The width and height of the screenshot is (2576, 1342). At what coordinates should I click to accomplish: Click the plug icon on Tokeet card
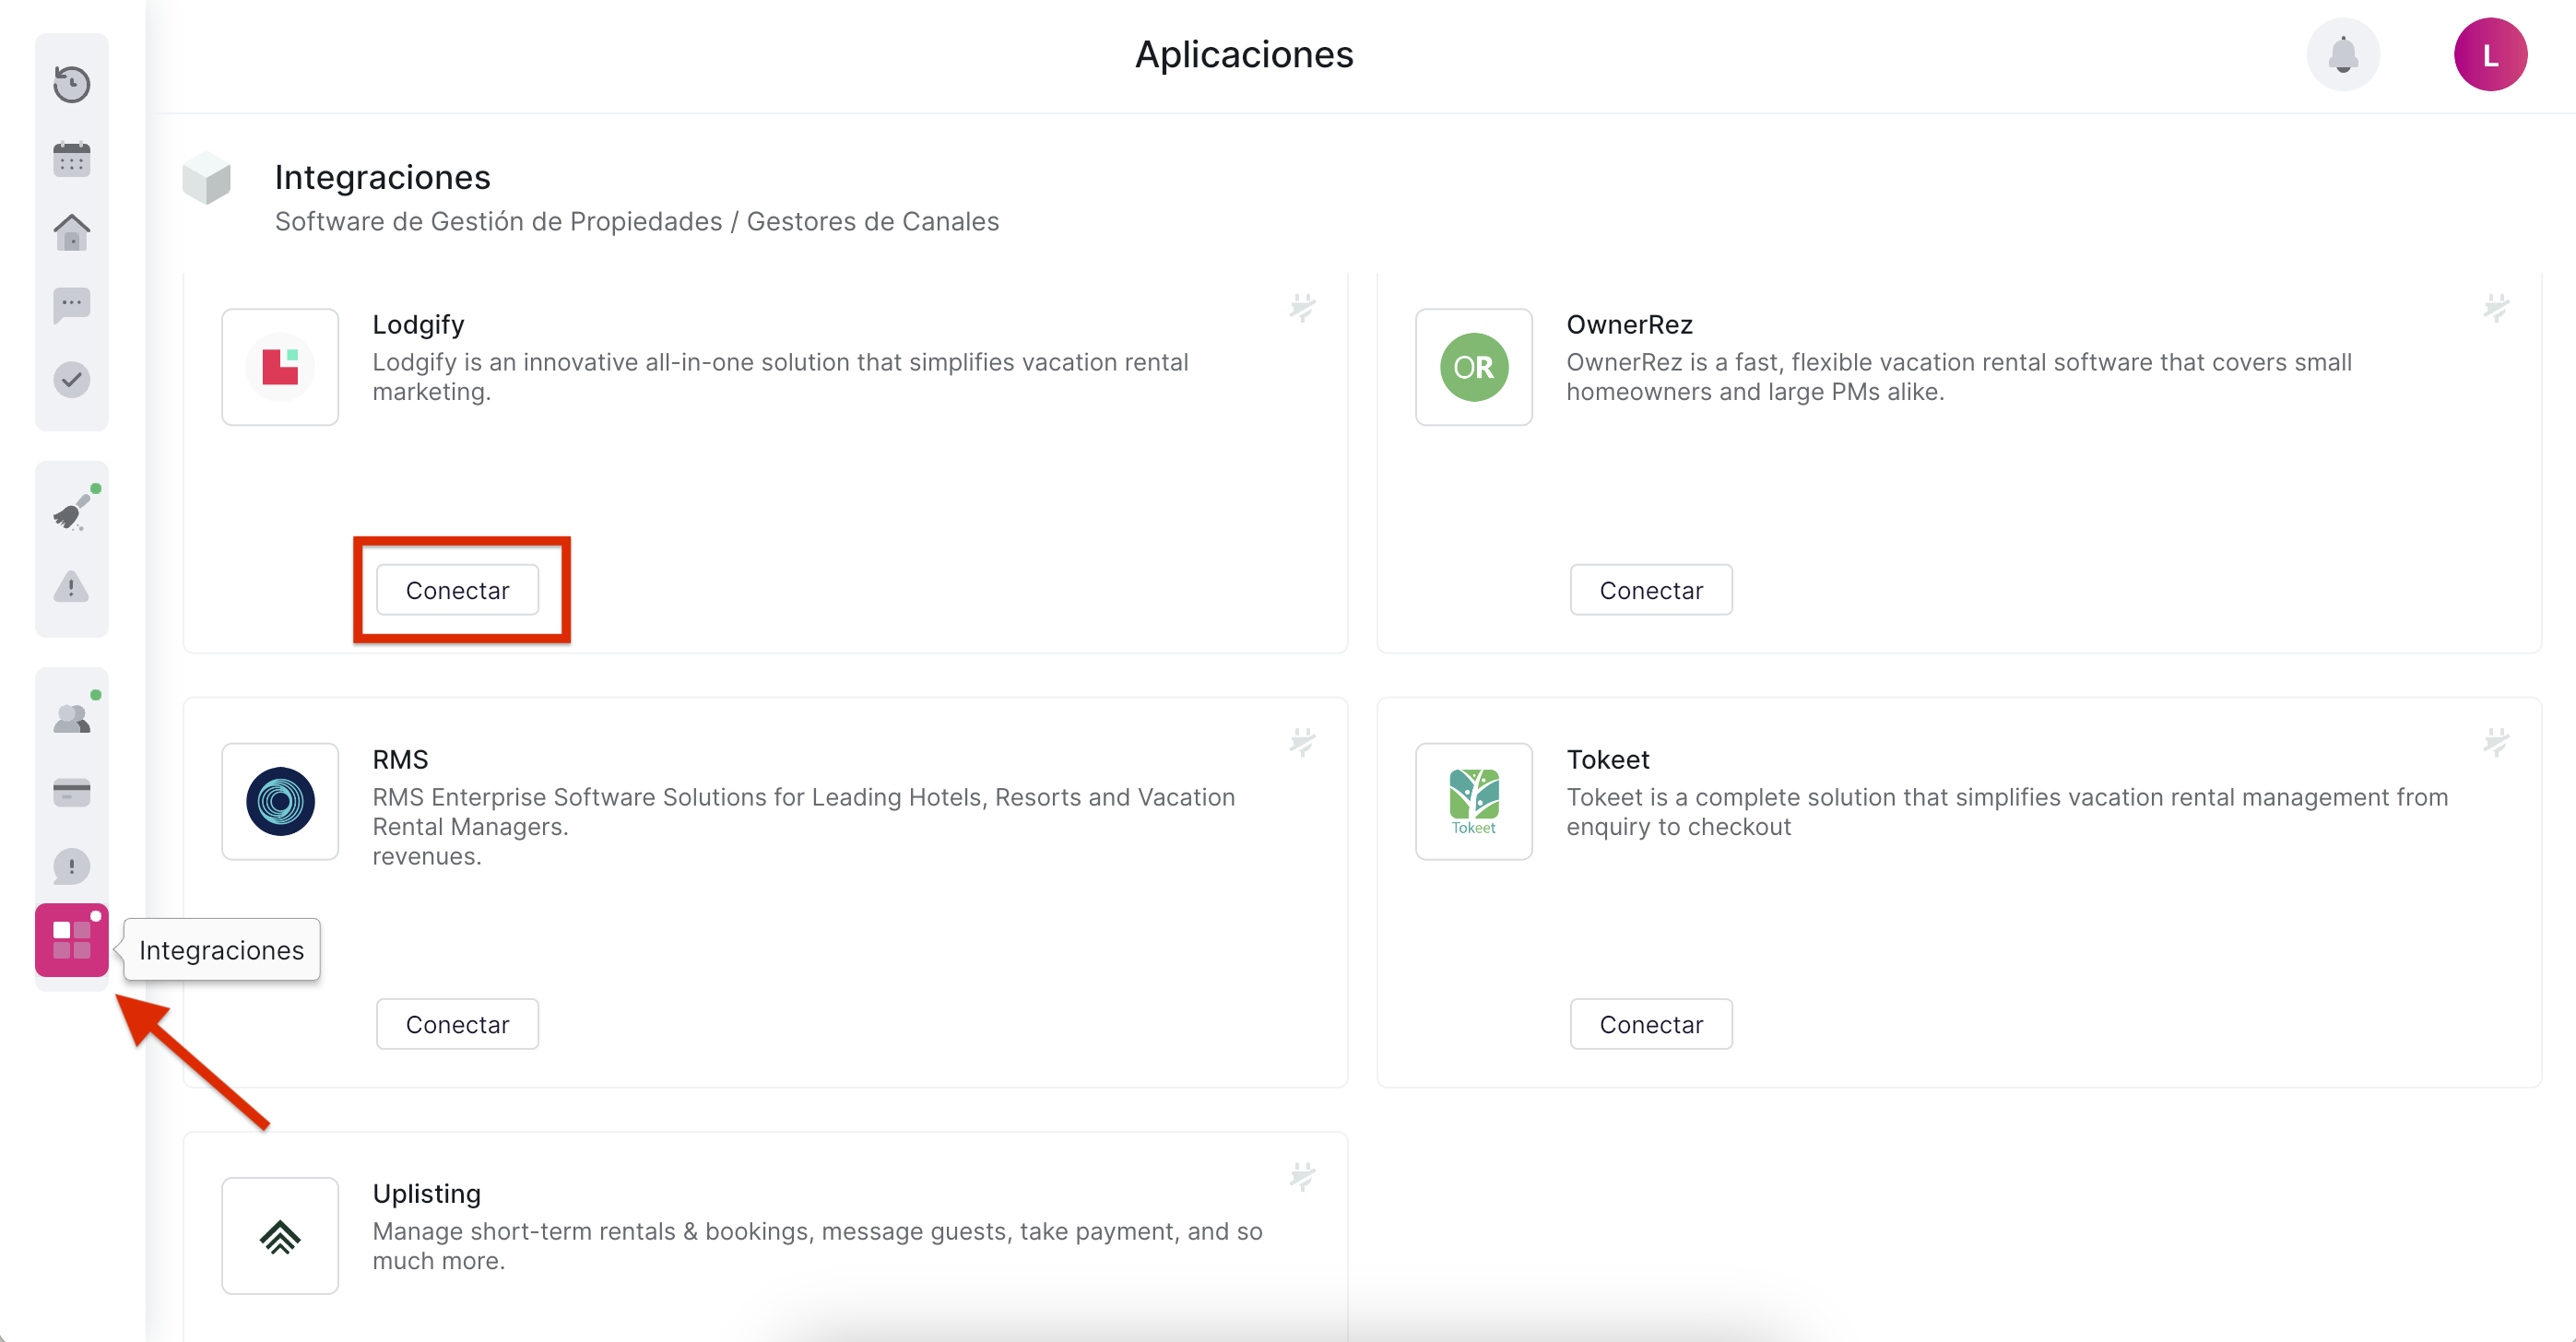point(2496,741)
